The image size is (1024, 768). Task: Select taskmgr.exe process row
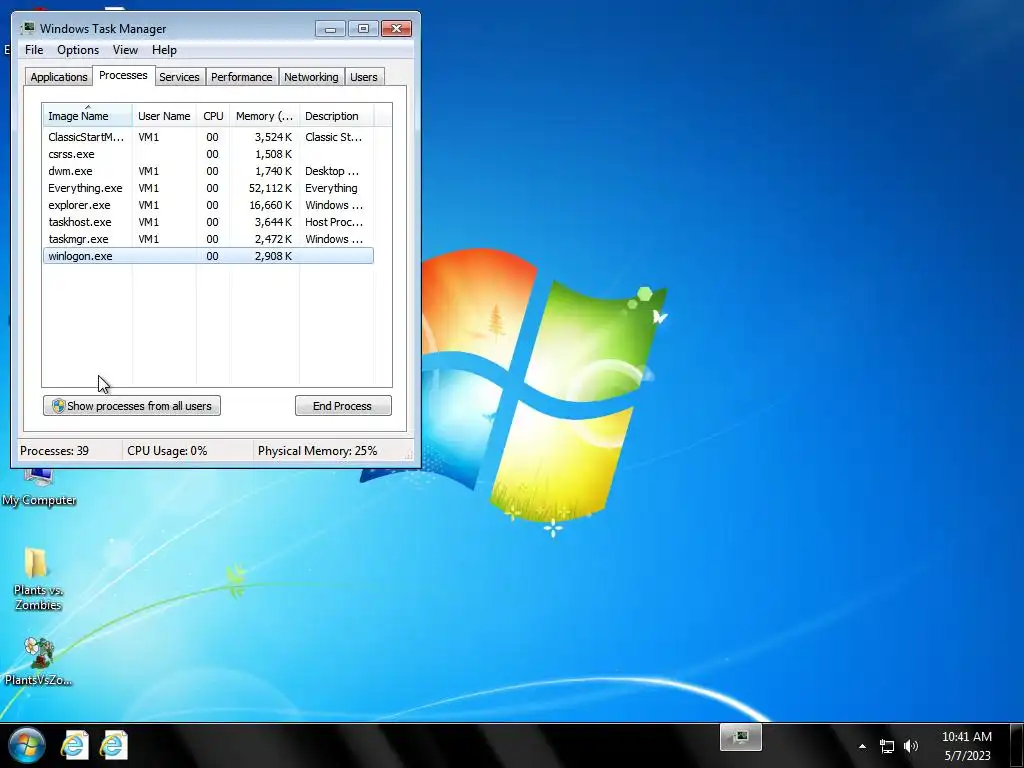[x=208, y=239]
